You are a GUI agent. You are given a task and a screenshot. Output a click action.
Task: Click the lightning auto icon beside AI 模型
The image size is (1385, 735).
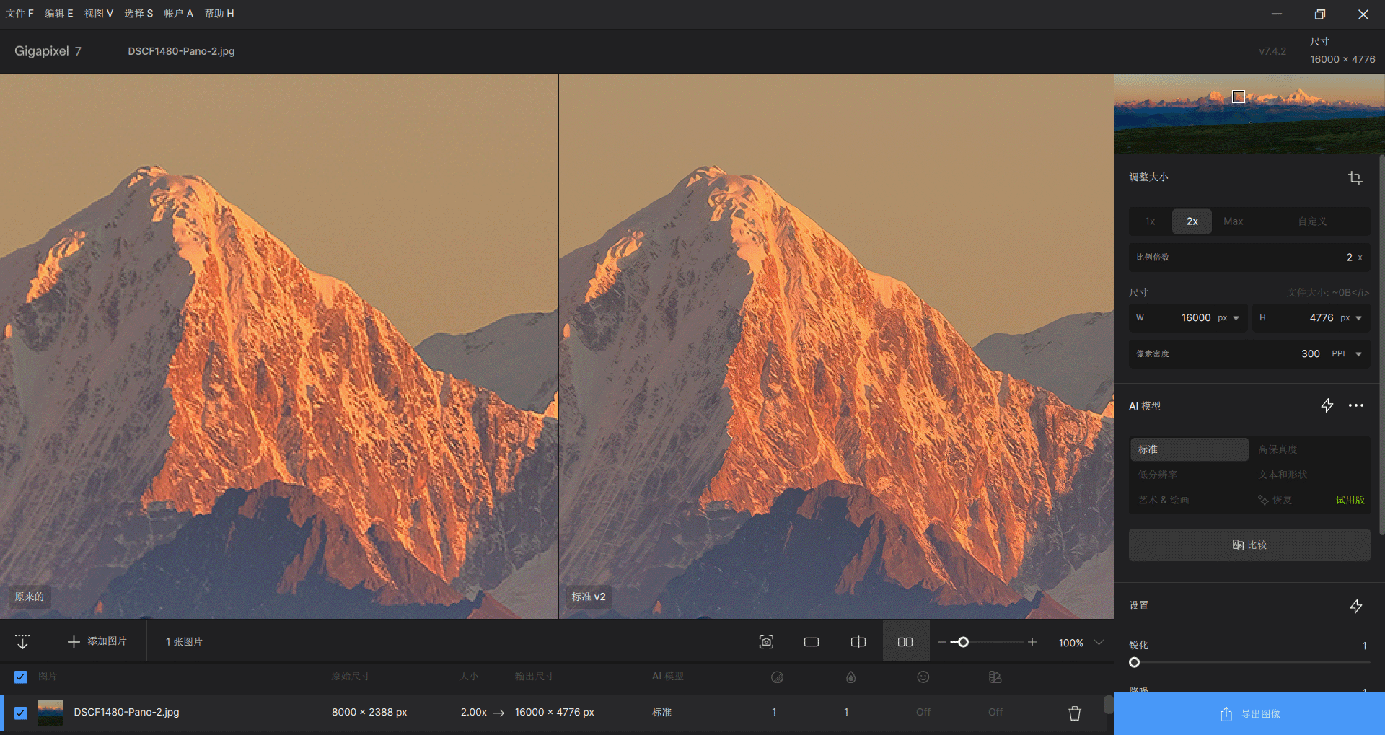click(x=1327, y=406)
